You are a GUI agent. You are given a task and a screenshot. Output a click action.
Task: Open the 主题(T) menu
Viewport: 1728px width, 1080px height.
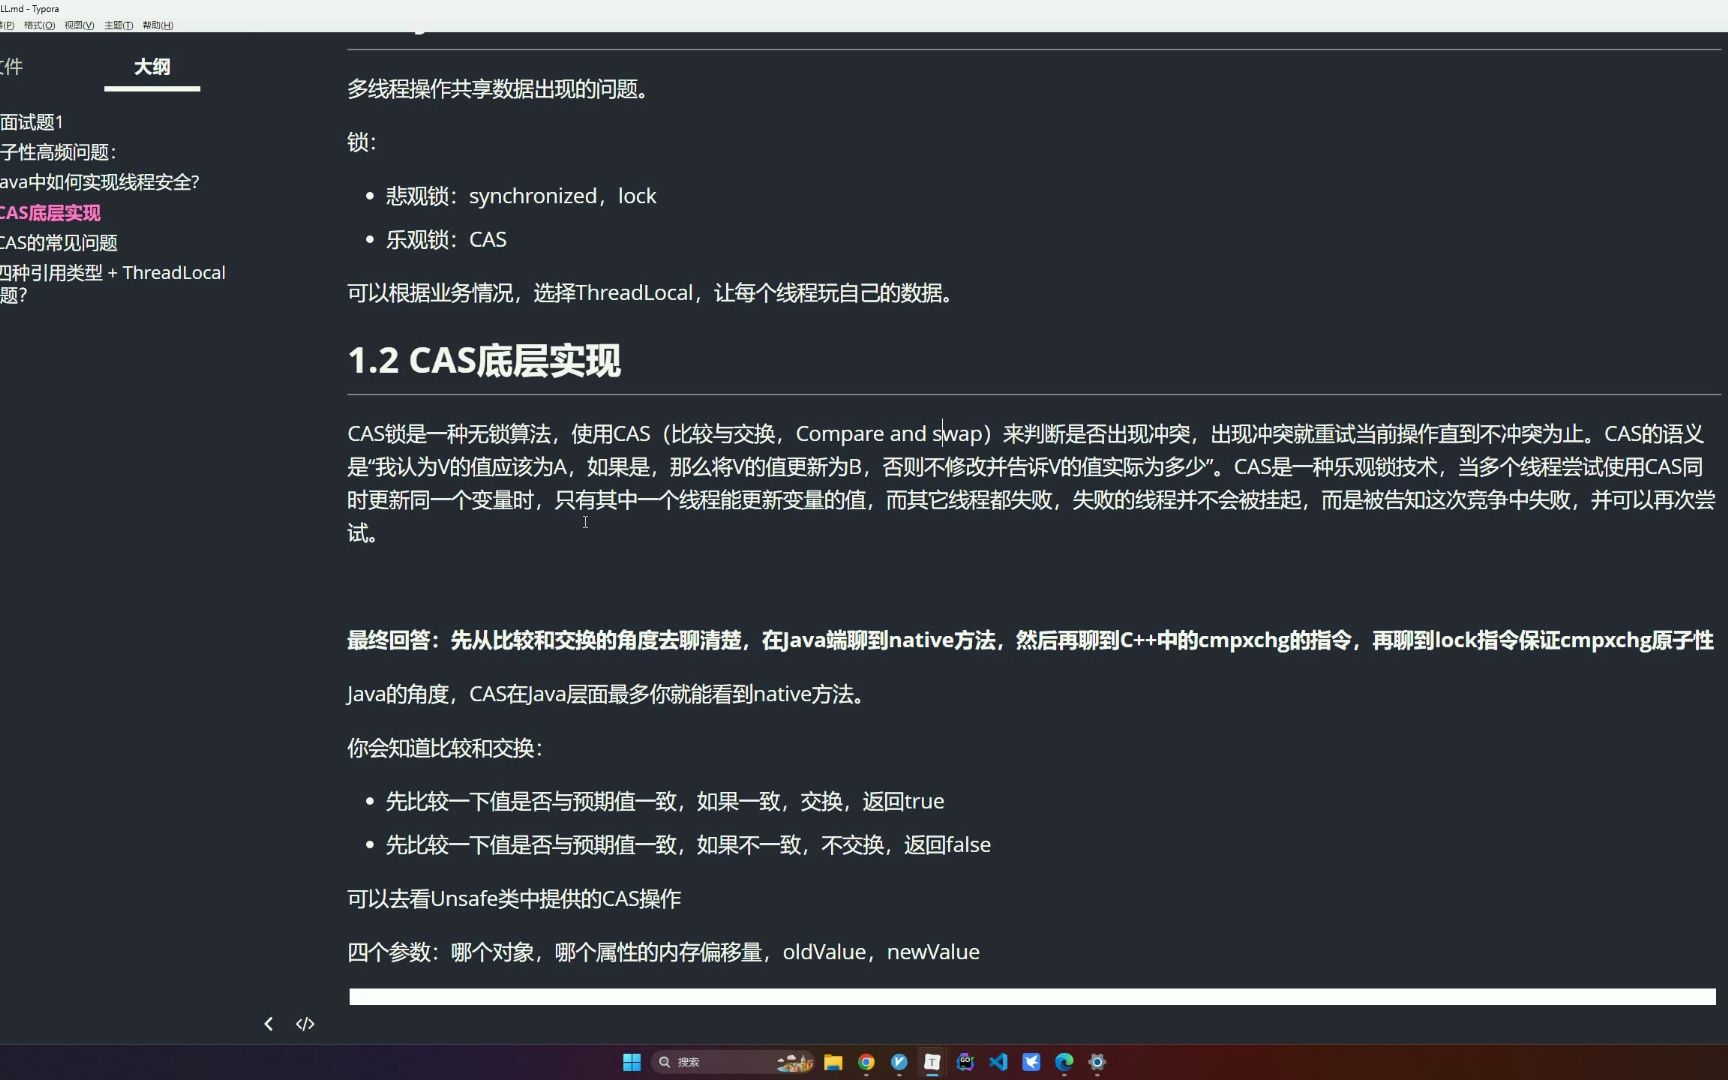click(x=118, y=25)
